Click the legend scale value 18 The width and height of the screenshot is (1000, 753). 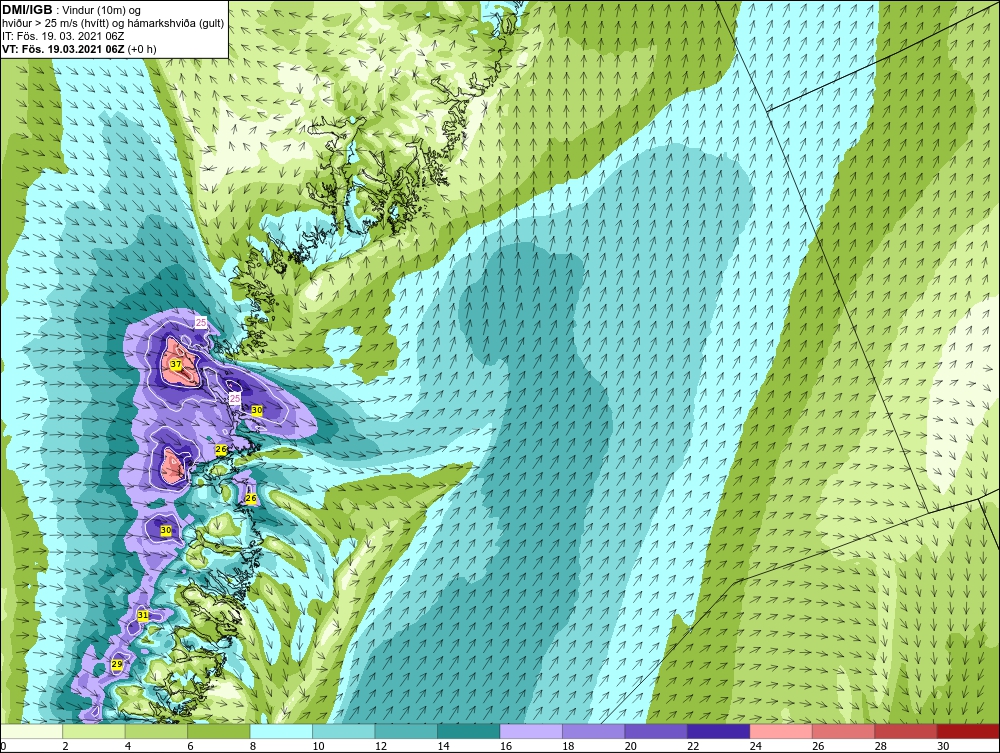[x=568, y=746]
